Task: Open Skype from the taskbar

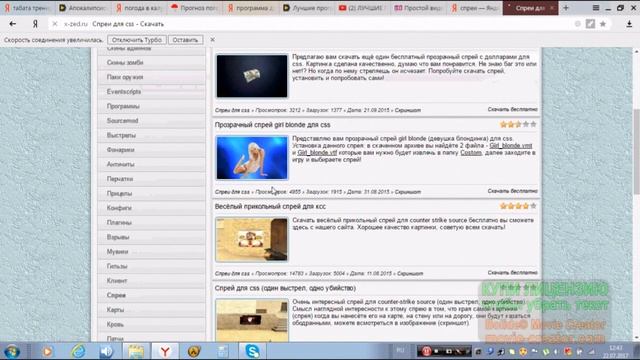Action: (x=252, y=351)
